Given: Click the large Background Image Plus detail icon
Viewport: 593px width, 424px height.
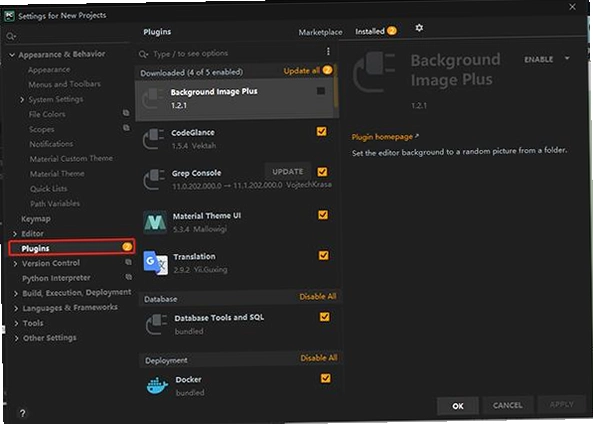Looking at the screenshot, I should point(374,72).
